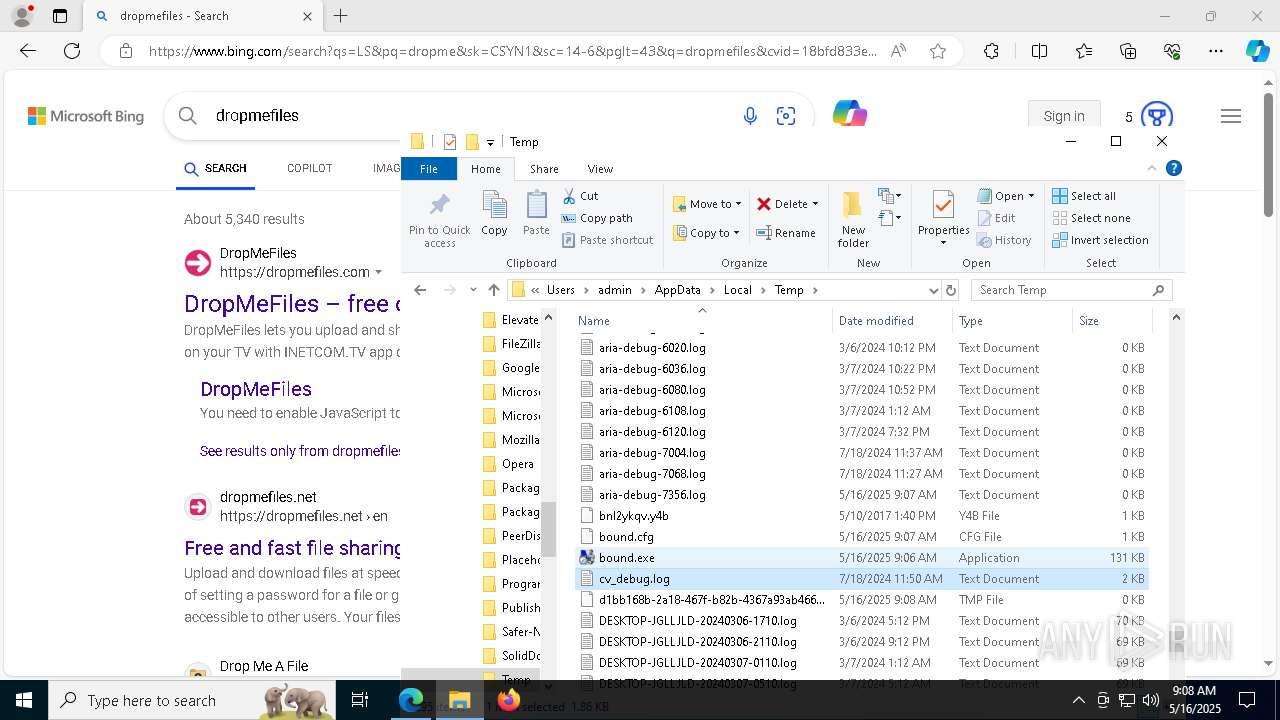Open DropMeFiles – free result link
The width and height of the screenshot is (1280, 720).
click(292, 303)
